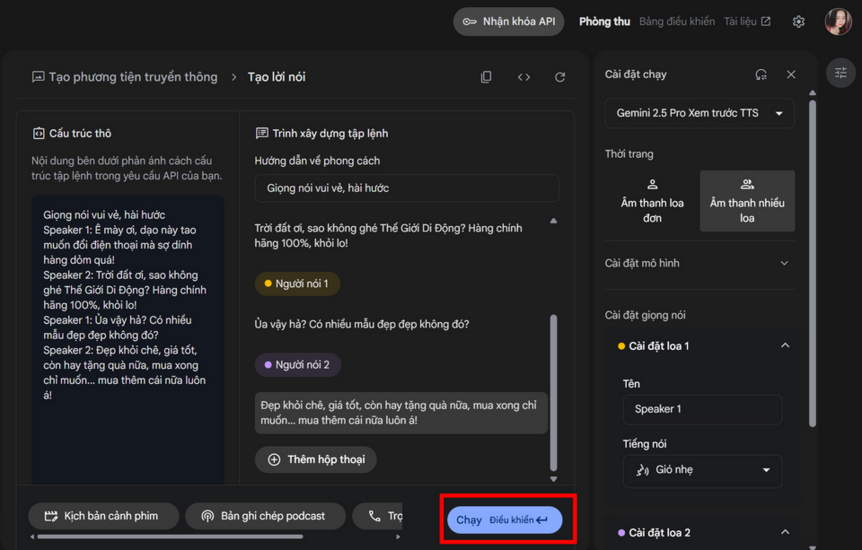862x550 pixels.
Task: Select Âm thanh loa đơn mode
Action: point(652,201)
